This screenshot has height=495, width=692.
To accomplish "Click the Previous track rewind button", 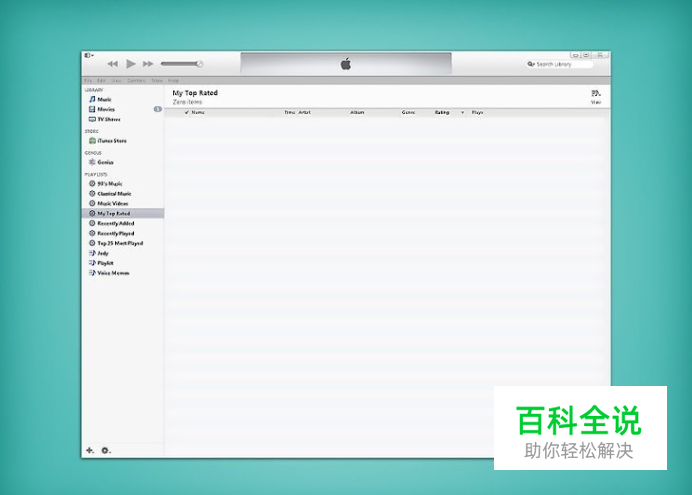I will (113, 64).
